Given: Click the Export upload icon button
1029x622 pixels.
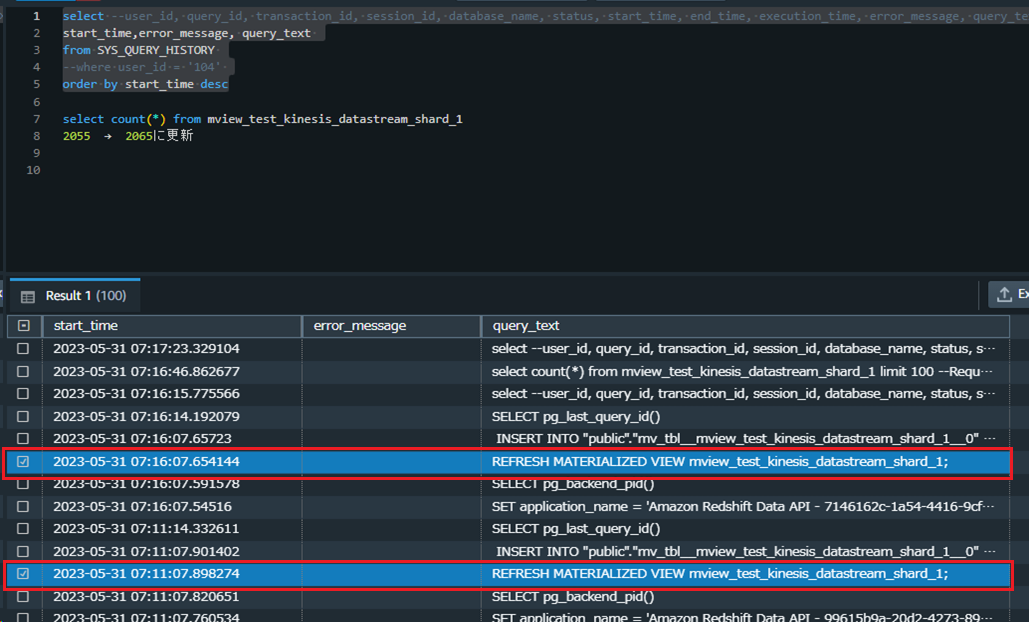Looking at the screenshot, I should click(1004, 295).
